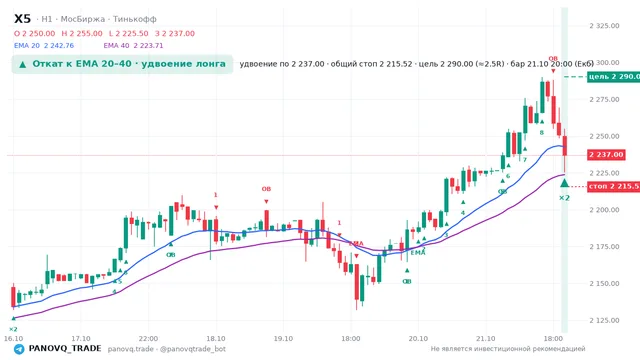Click the open price 'O 2 250.00'

[34, 33]
